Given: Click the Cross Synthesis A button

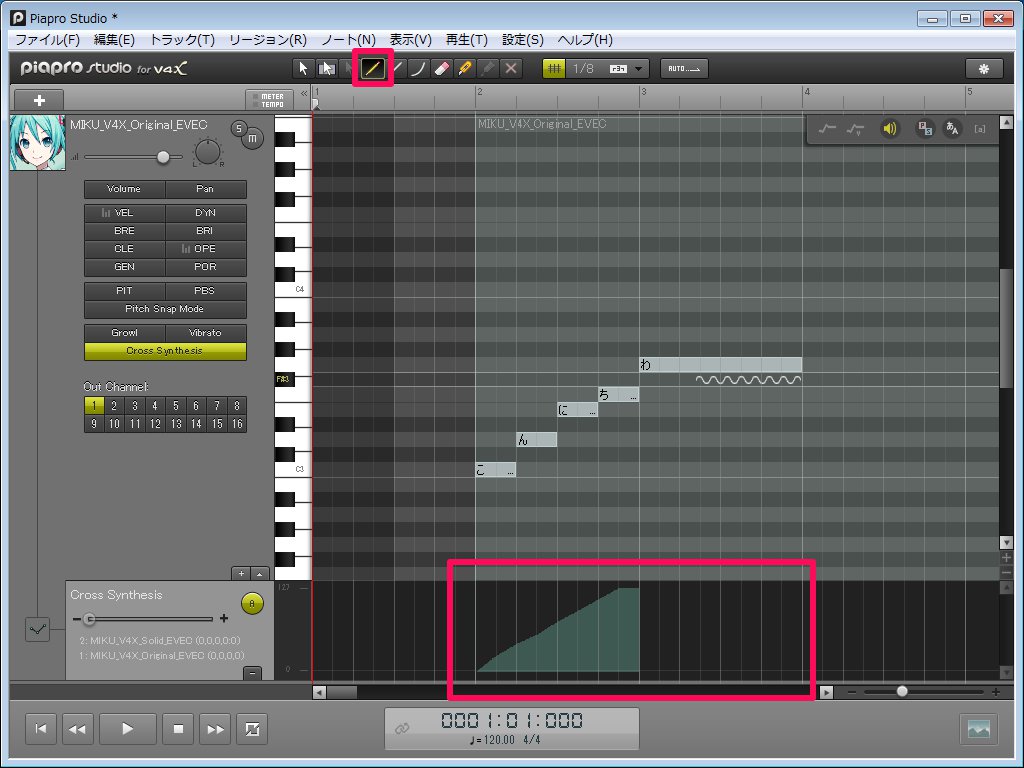Looking at the screenshot, I should click(x=252, y=603).
